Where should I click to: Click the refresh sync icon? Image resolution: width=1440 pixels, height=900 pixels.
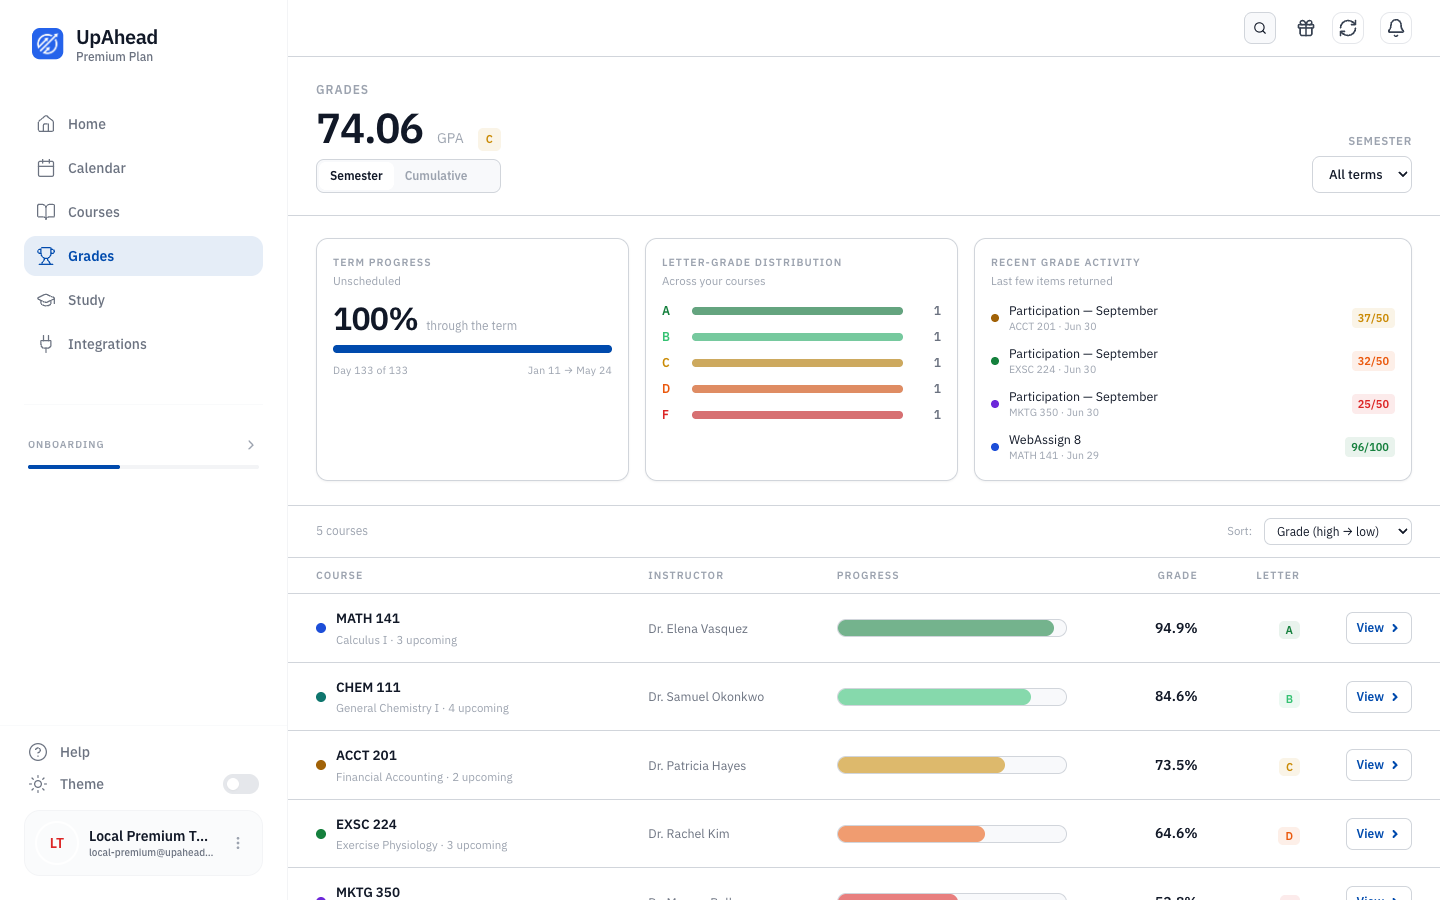point(1348,28)
